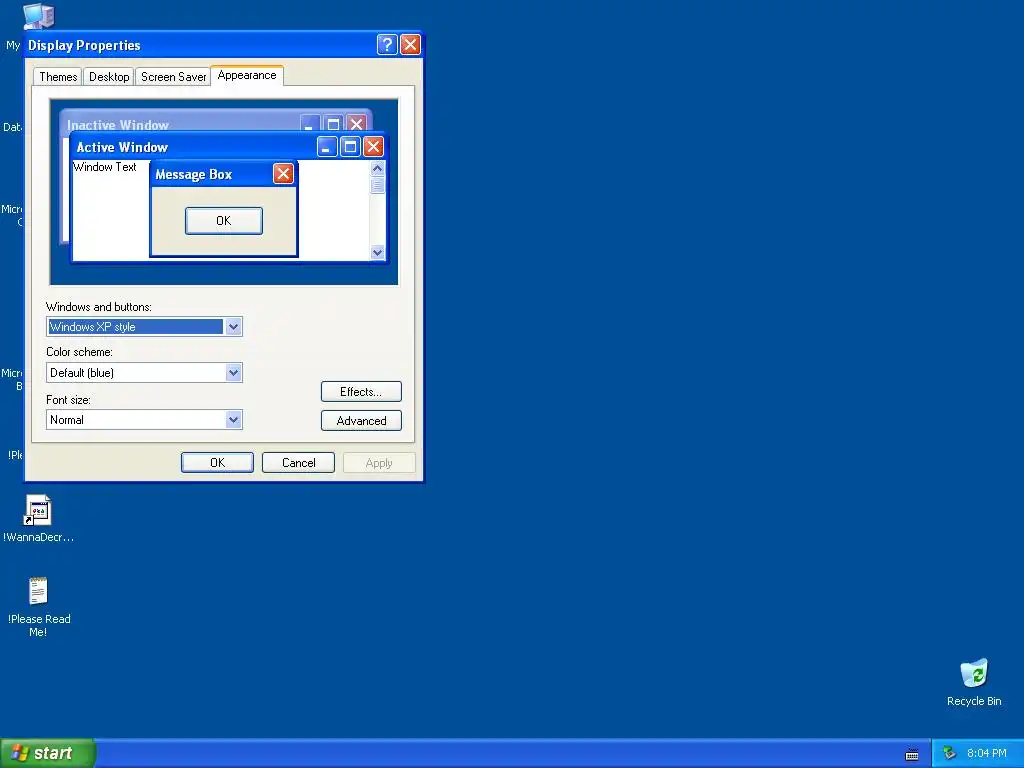Click the Active Window maximize icon in preview

(350, 146)
